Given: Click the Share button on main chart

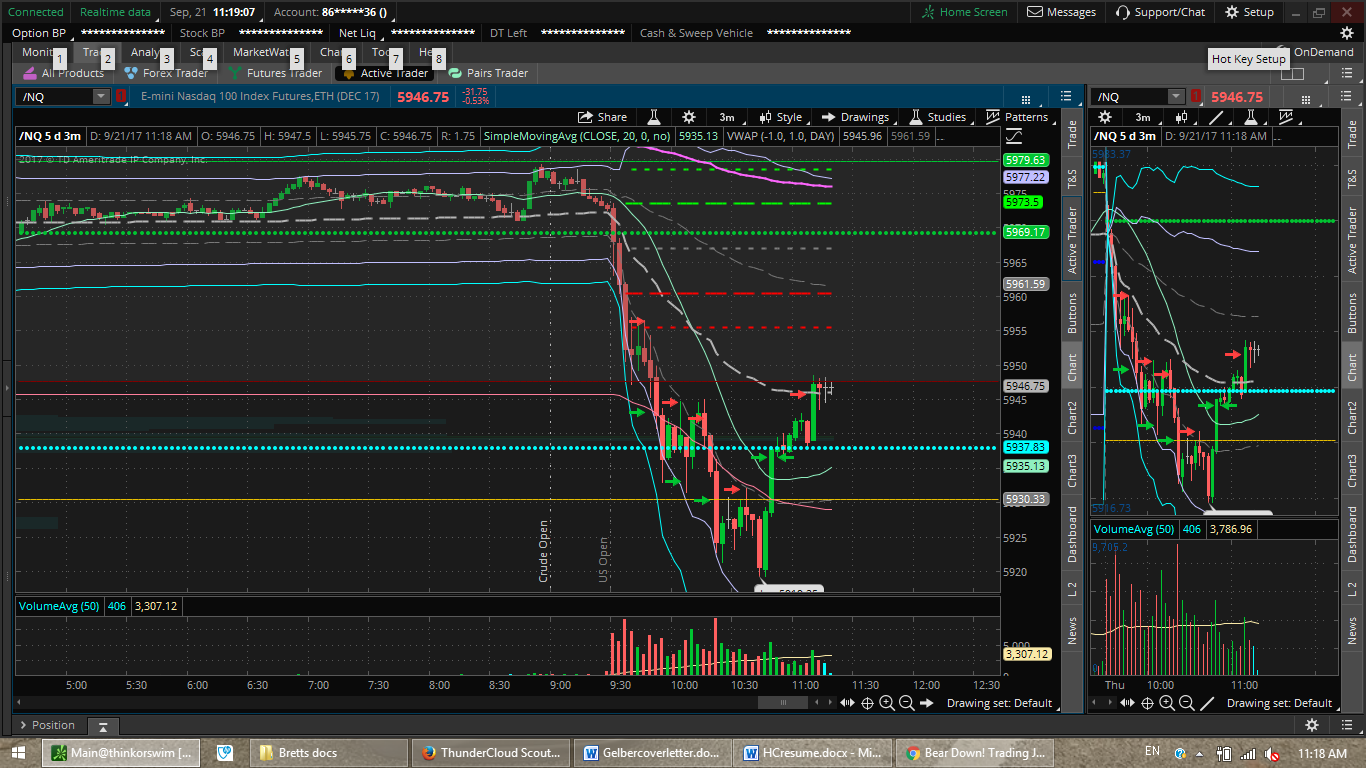Looking at the screenshot, I should coord(603,117).
